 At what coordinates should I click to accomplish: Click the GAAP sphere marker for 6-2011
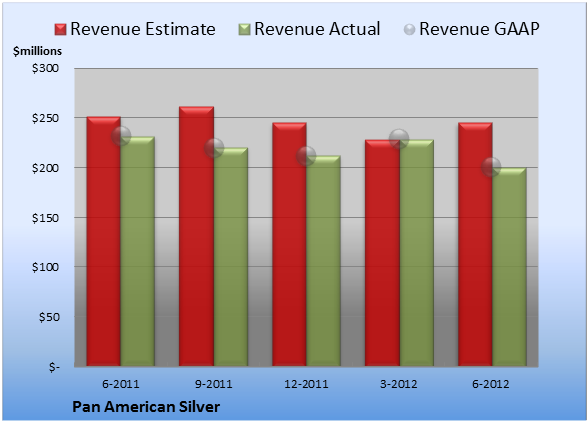tap(121, 136)
